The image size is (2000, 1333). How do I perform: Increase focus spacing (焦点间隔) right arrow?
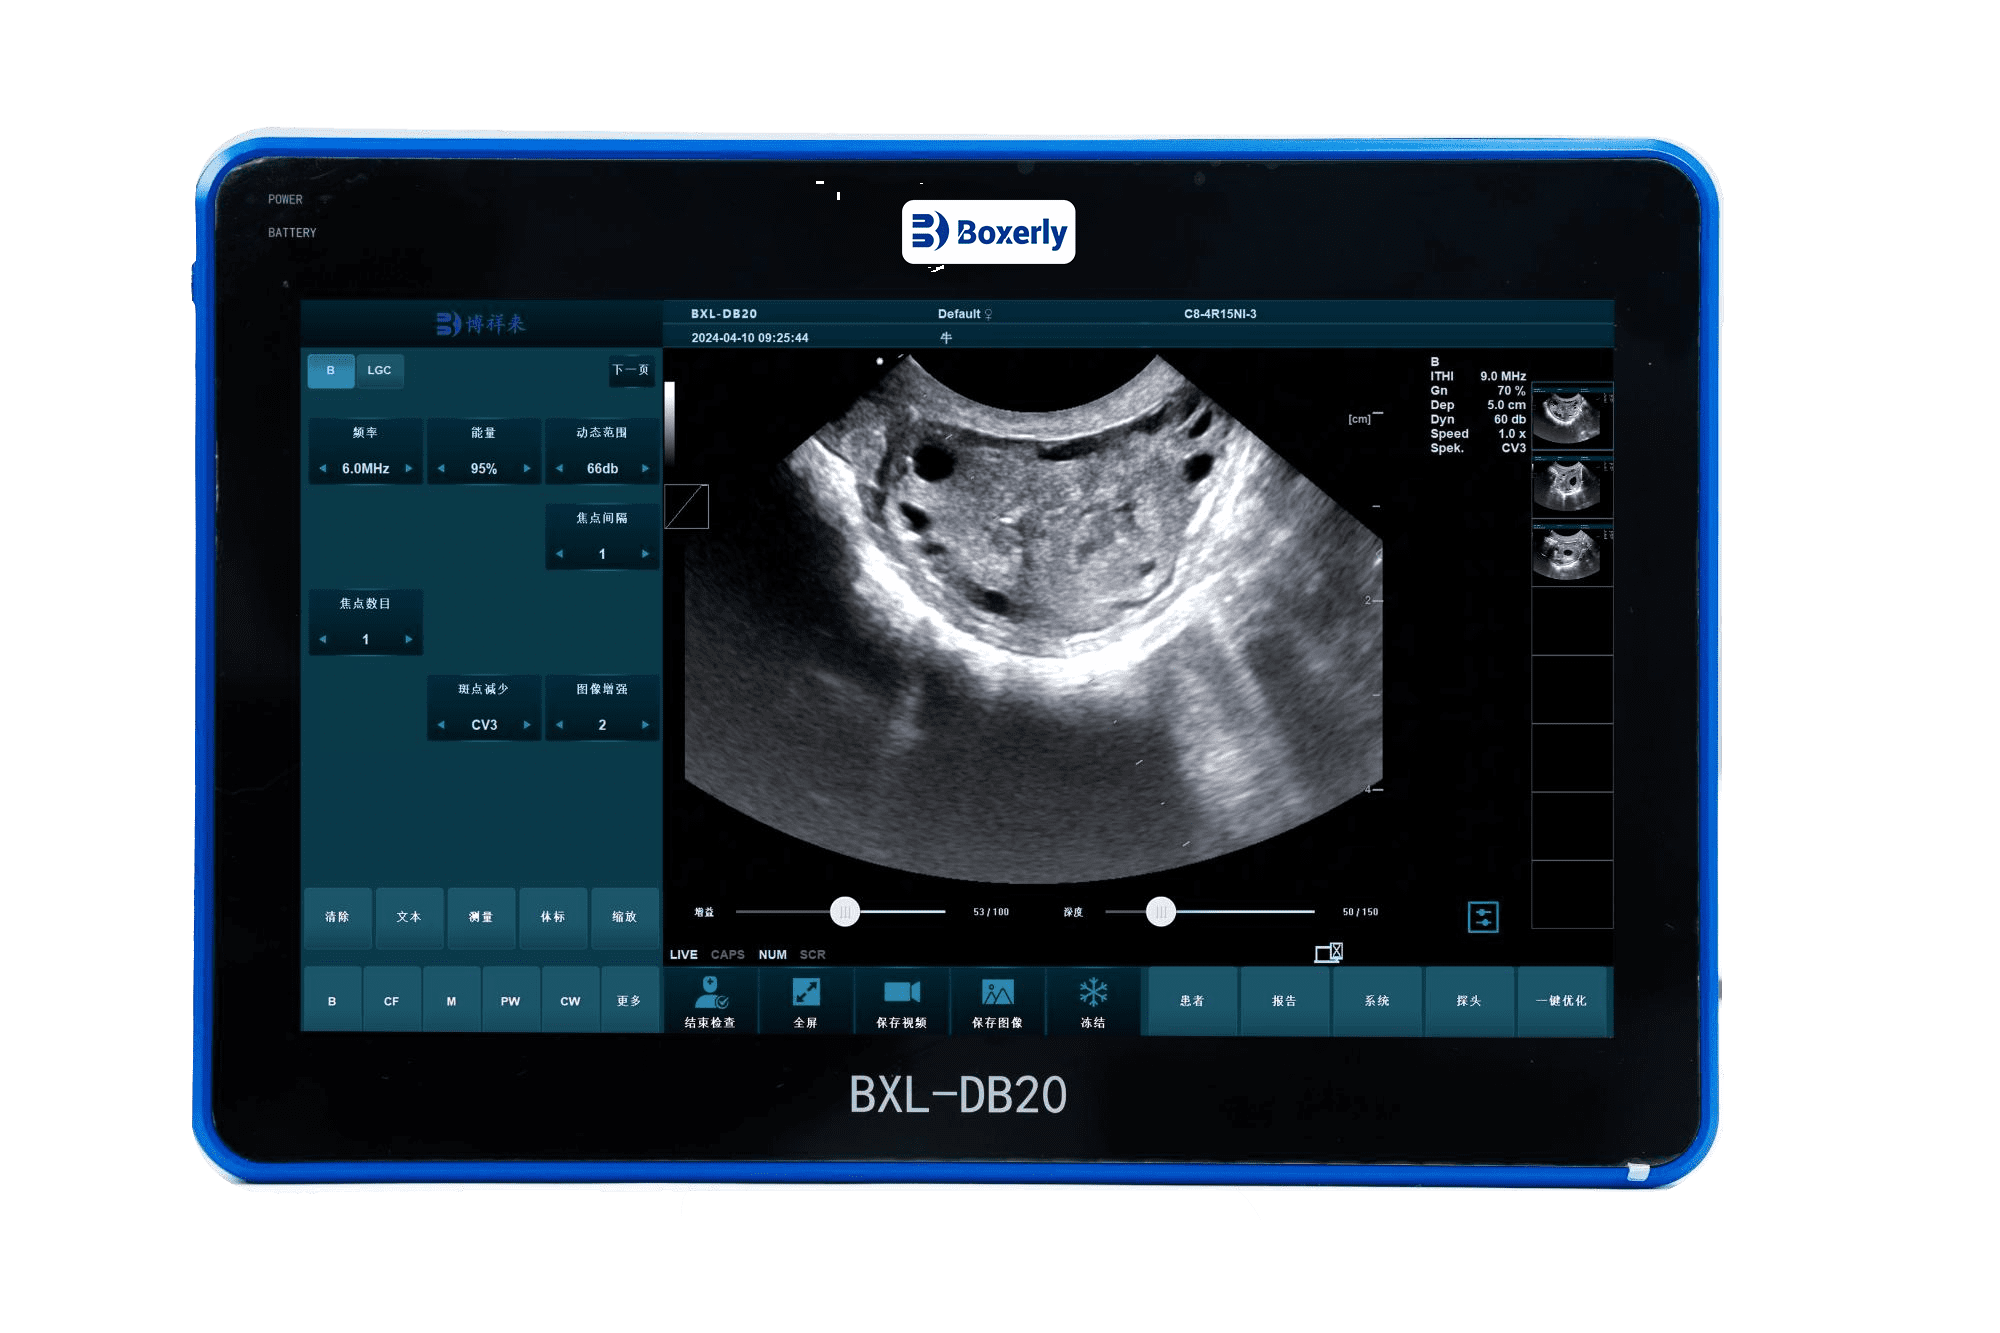coord(645,554)
